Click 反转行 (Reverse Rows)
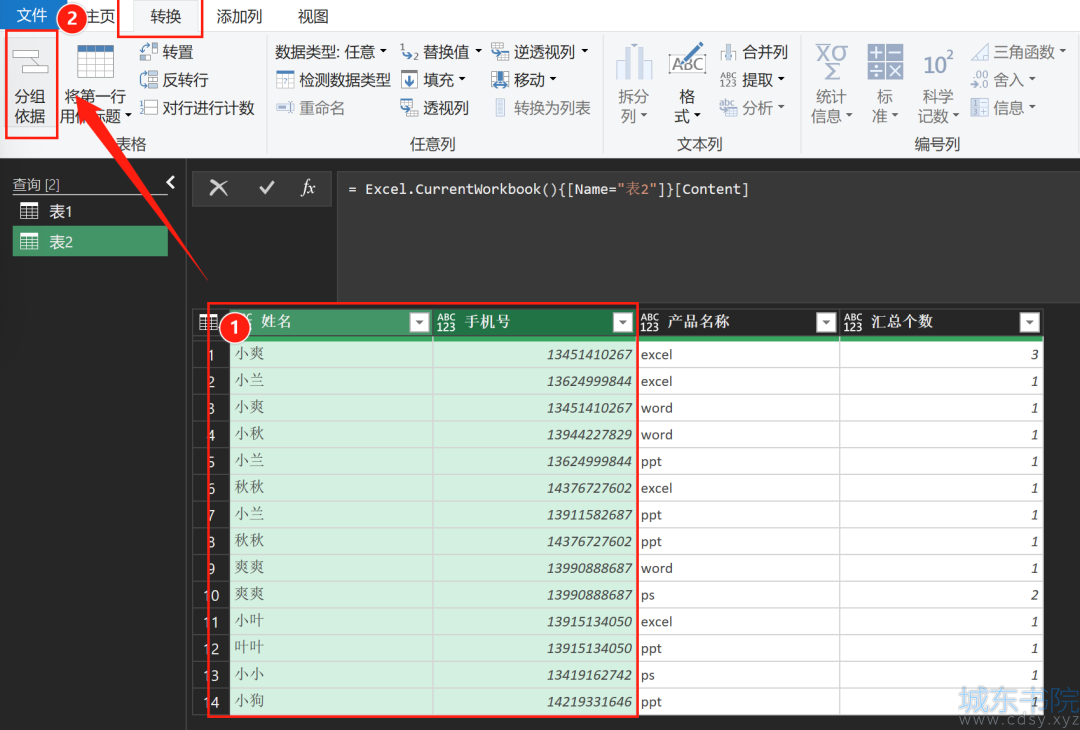 coord(174,80)
